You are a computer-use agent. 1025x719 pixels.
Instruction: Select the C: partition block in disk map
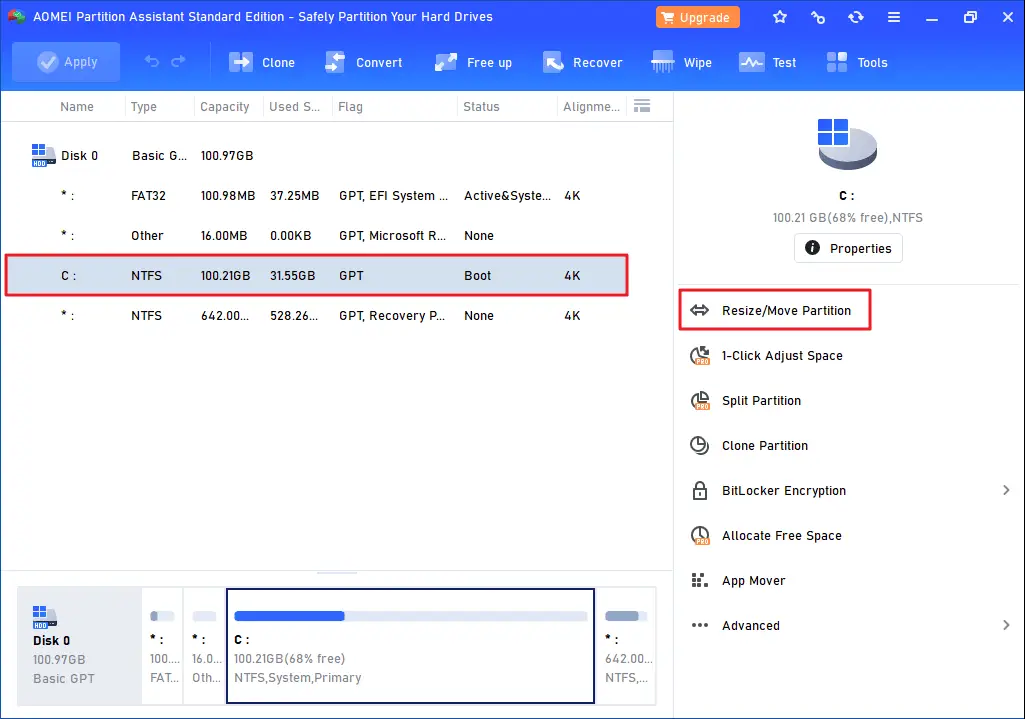411,646
